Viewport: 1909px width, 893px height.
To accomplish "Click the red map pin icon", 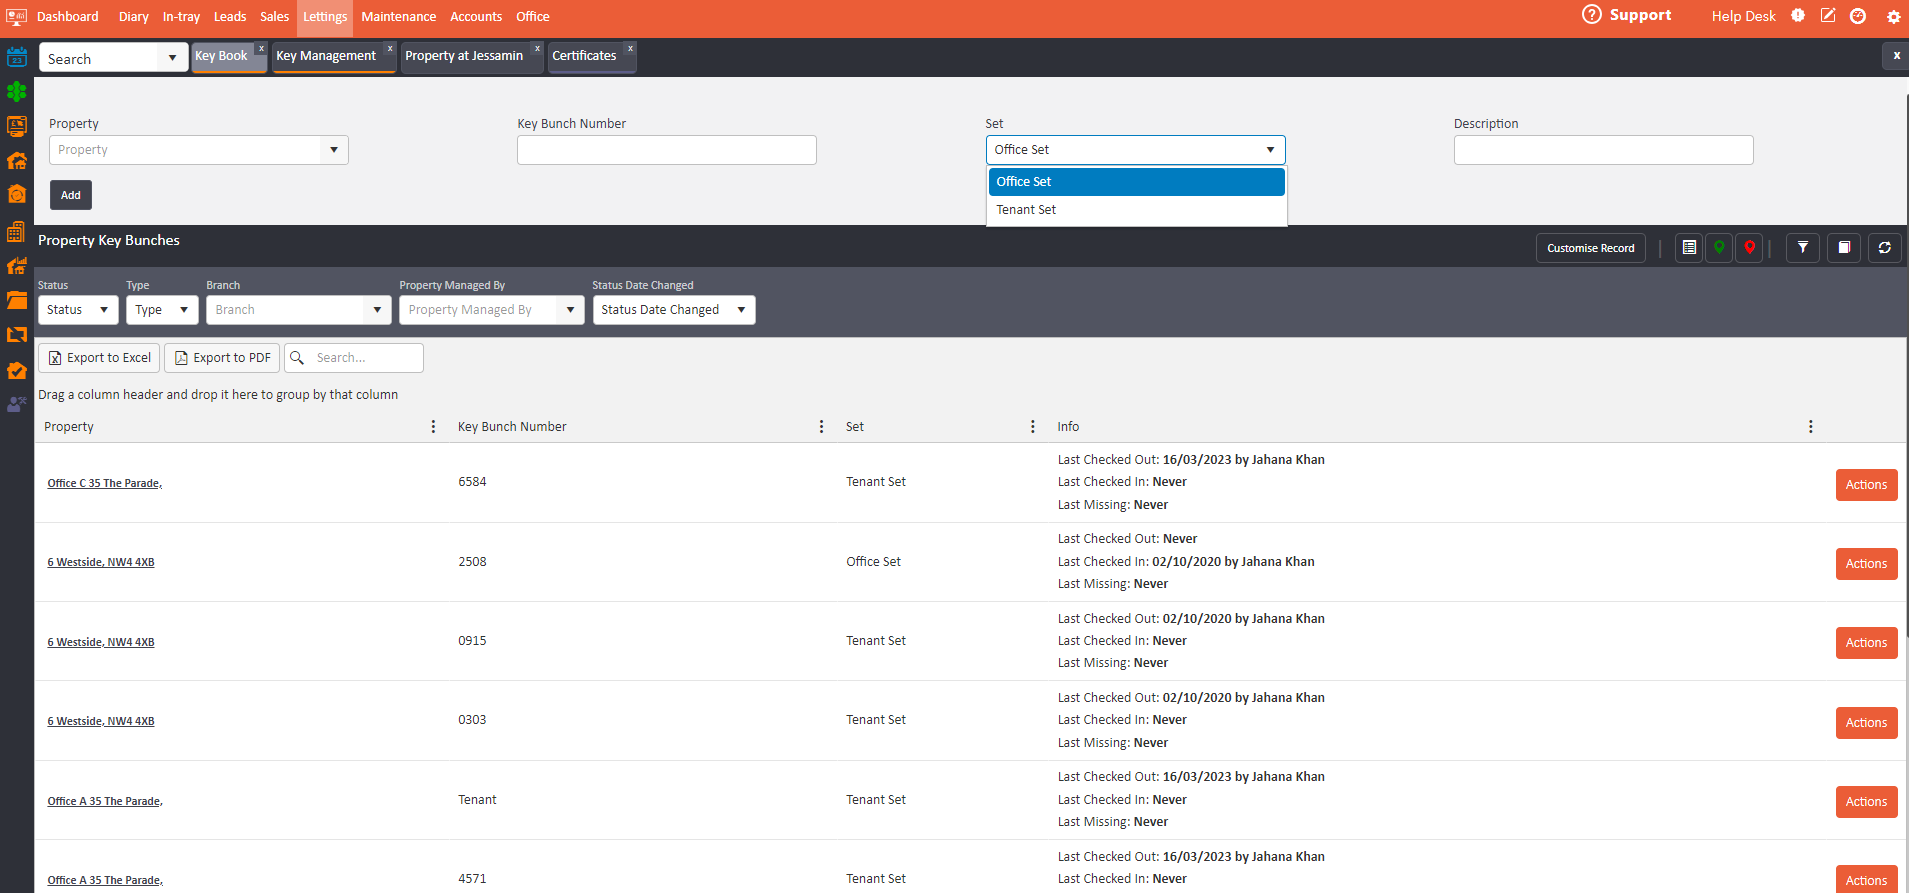I will pyautogui.click(x=1749, y=248).
